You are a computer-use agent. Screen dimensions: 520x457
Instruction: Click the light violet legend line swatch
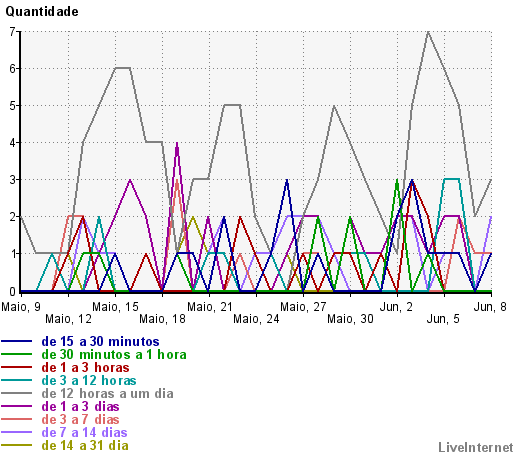pos(17,433)
